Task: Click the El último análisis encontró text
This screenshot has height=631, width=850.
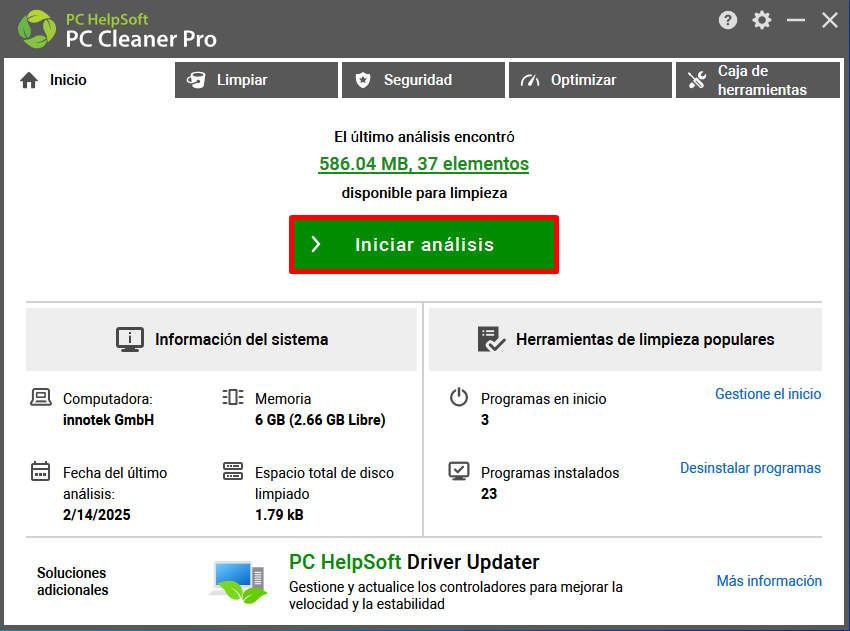Action: 424,137
